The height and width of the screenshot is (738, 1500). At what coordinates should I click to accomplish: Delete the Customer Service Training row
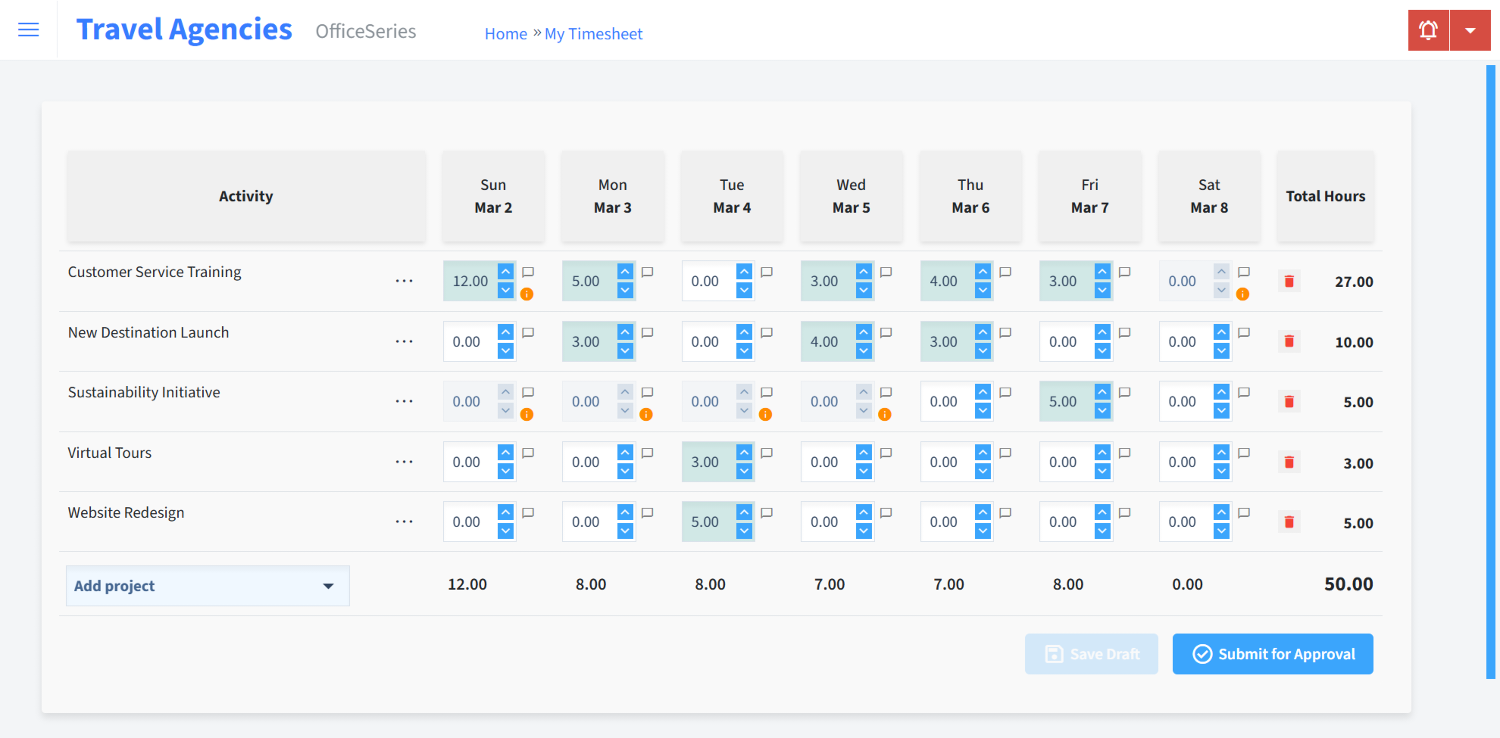1288,281
